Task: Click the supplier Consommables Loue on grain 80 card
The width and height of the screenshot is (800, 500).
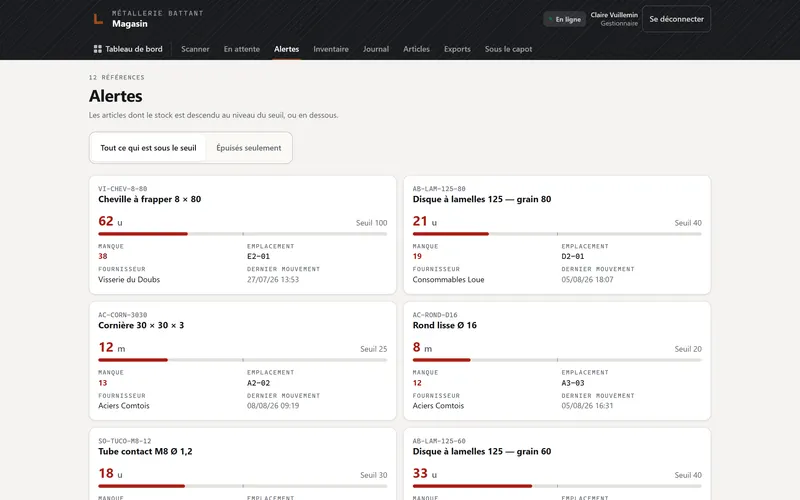Action: pos(448,280)
